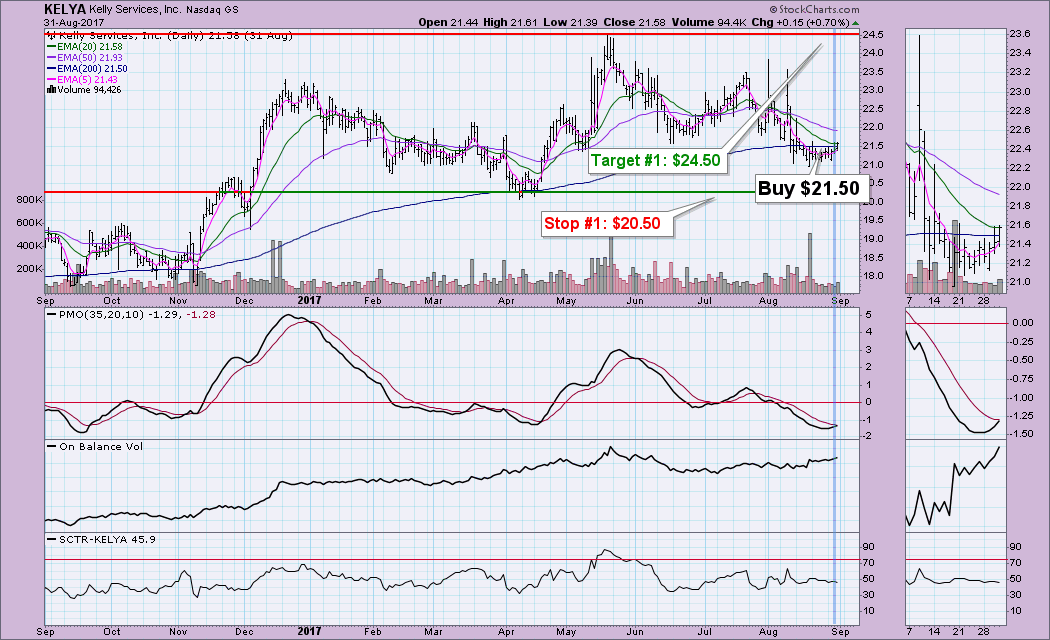
Task: Click the "Volume 94.4K" value in the header
Action: point(709,22)
